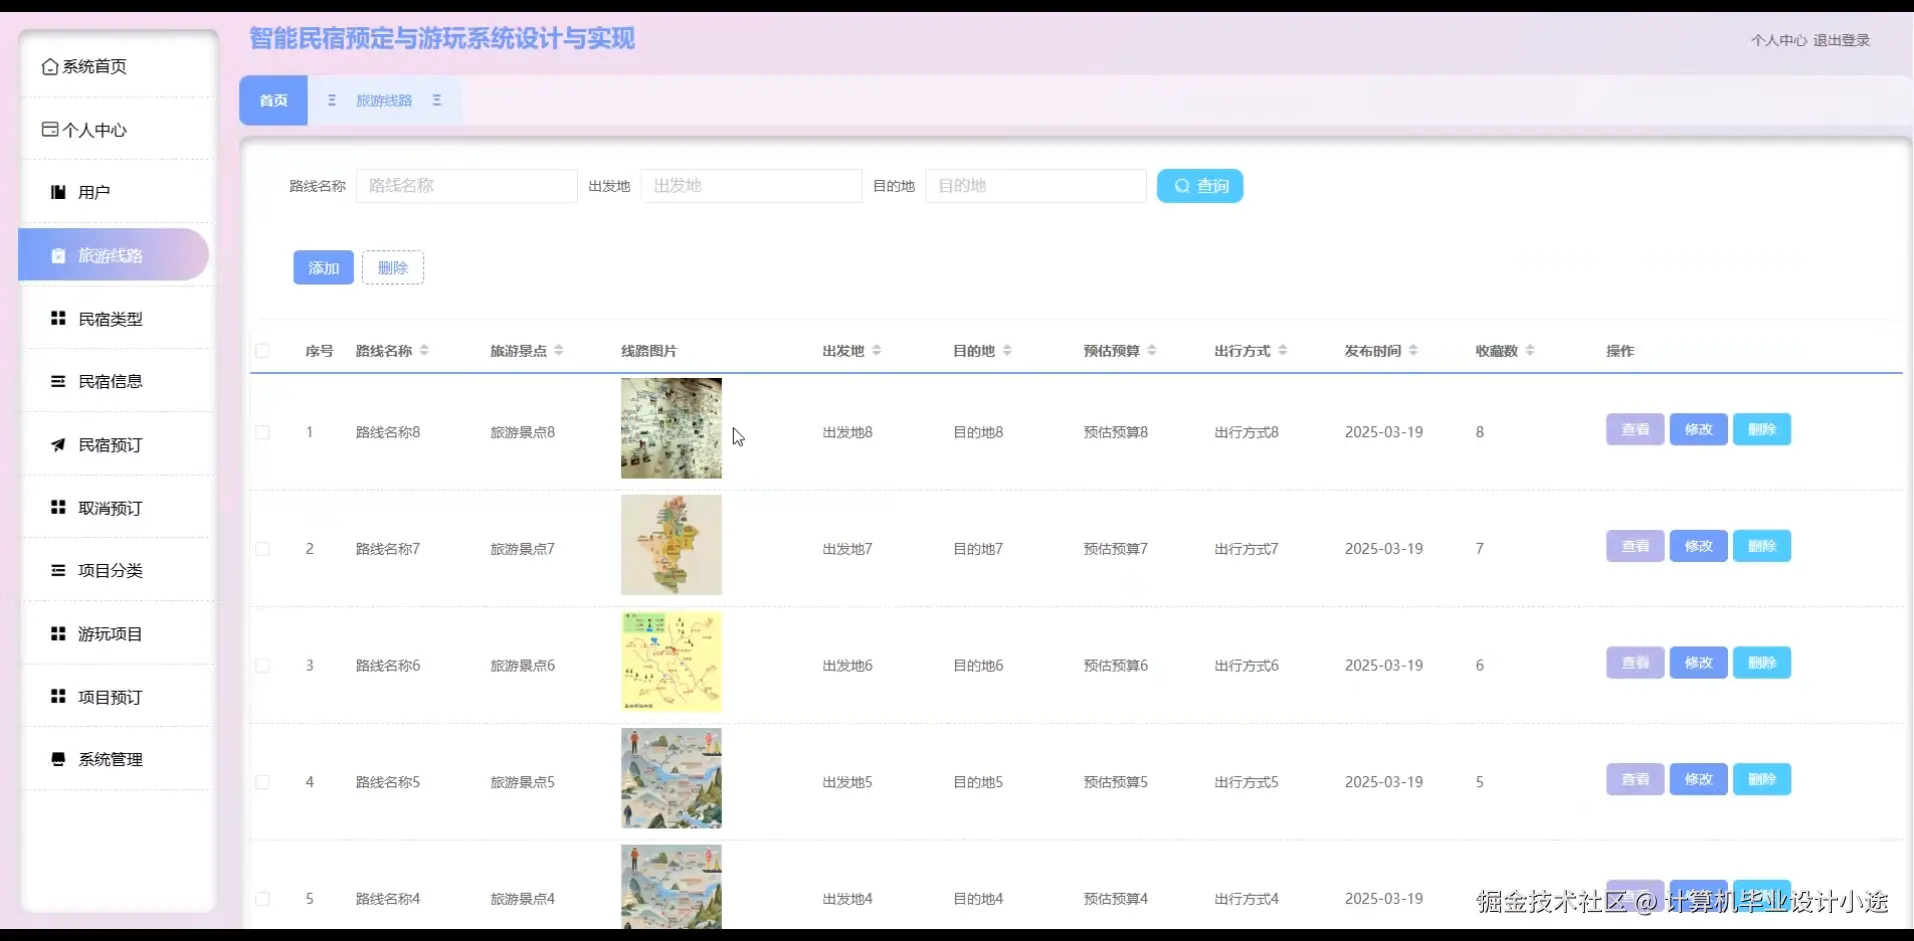Click the 添加 button
The width and height of the screenshot is (1914, 941).
coord(322,267)
